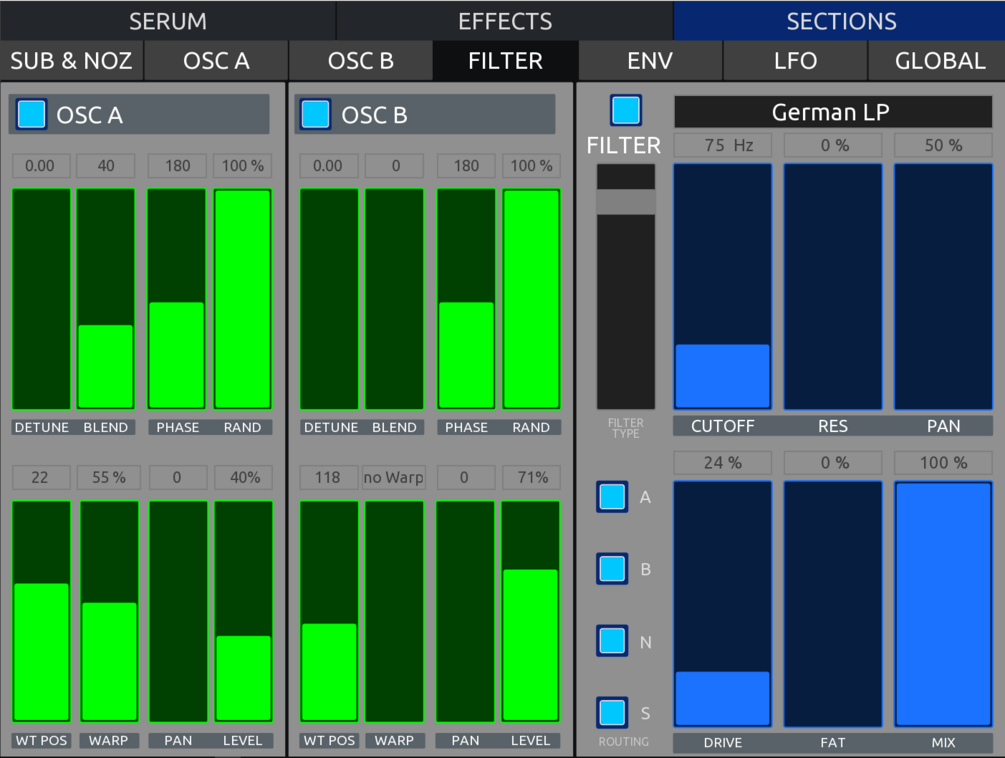Click the FILTER TYPE vertical slider handle
The width and height of the screenshot is (1005, 758).
pos(626,202)
